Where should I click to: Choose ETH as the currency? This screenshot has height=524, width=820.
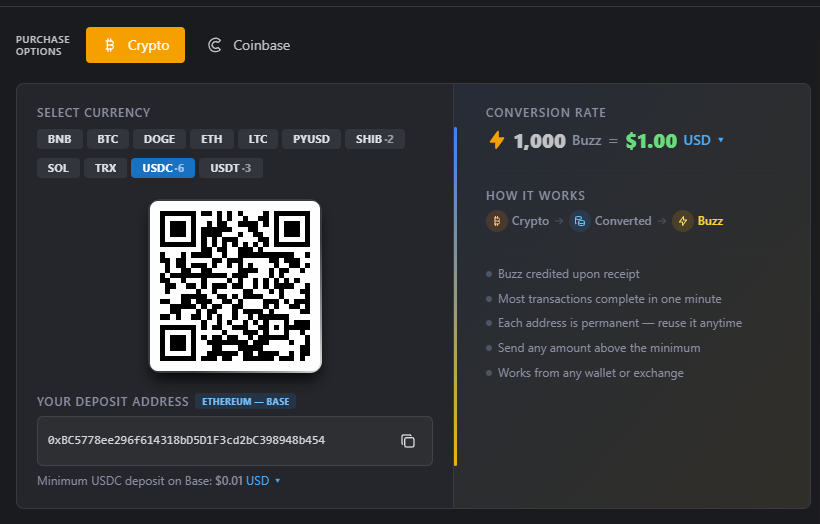[x=212, y=139]
